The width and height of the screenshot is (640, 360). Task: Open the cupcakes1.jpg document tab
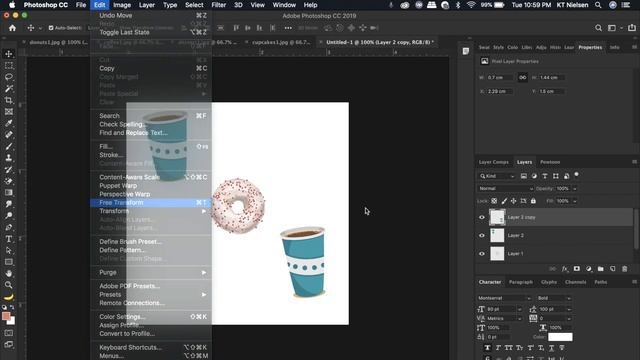[281, 42]
